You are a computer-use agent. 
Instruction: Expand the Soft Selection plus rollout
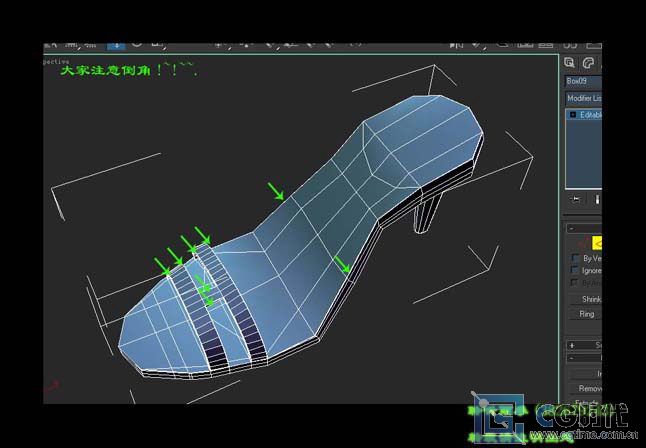coord(584,345)
